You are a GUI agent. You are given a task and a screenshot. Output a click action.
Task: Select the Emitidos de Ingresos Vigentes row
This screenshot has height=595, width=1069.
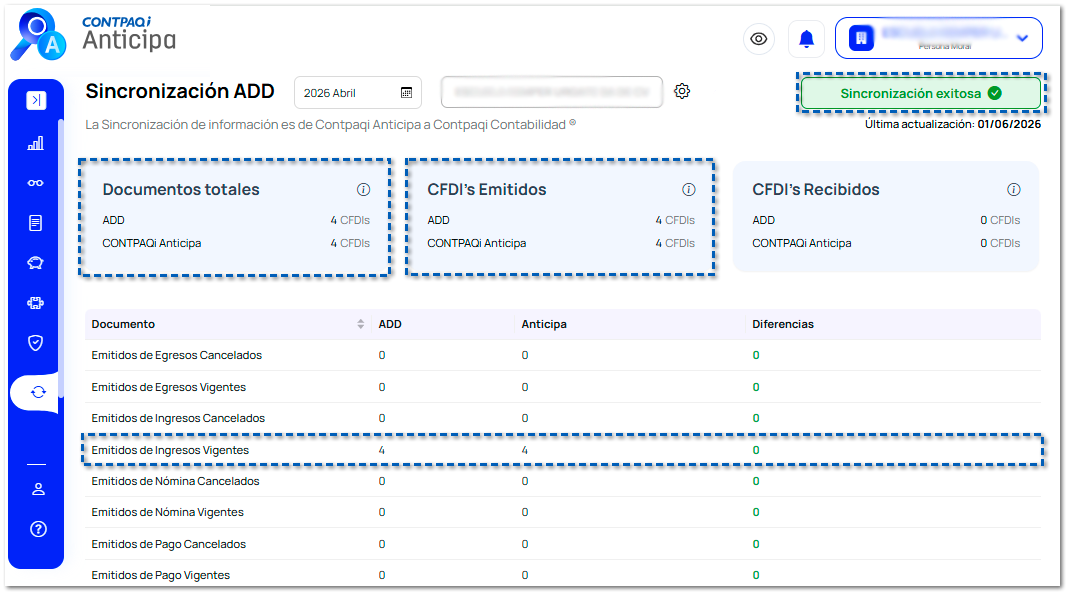563,450
